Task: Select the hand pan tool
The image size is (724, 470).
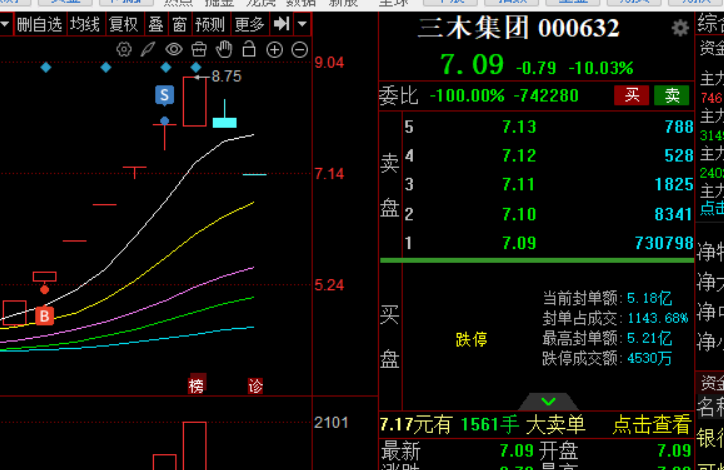Action: [x=224, y=49]
